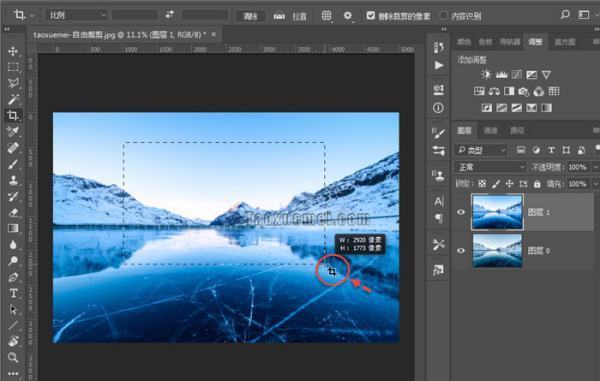Open the Character (A) panel icon
The height and width of the screenshot is (381, 600).
pos(439,201)
